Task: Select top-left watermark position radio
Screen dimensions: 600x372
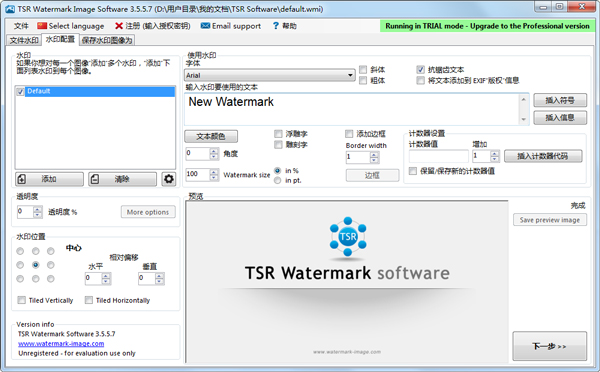Action: (20, 251)
